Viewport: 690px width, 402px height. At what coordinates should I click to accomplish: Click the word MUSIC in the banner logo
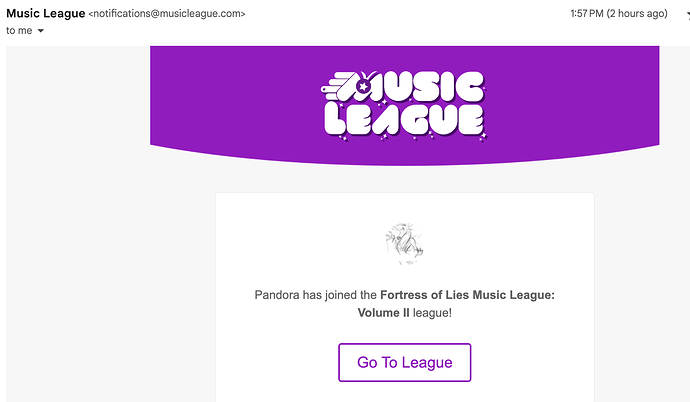[x=425, y=86]
